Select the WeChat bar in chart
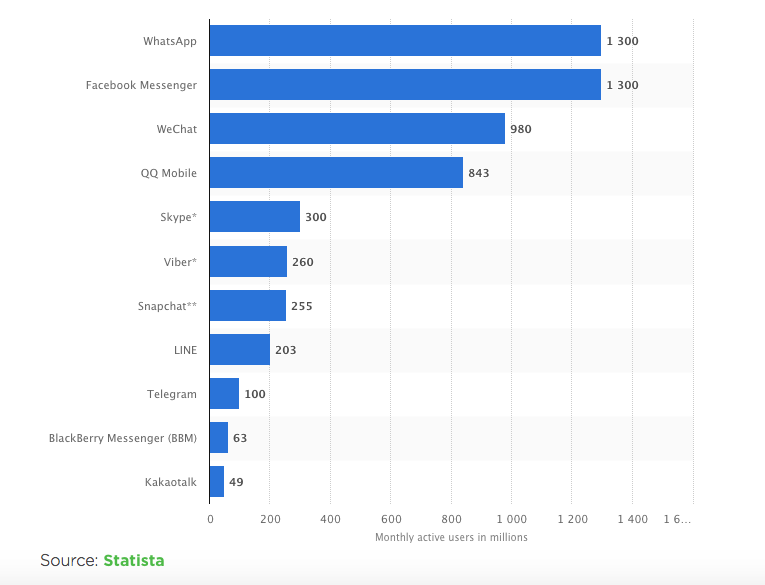The width and height of the screenshot is (765, 585). pos(357,128)
